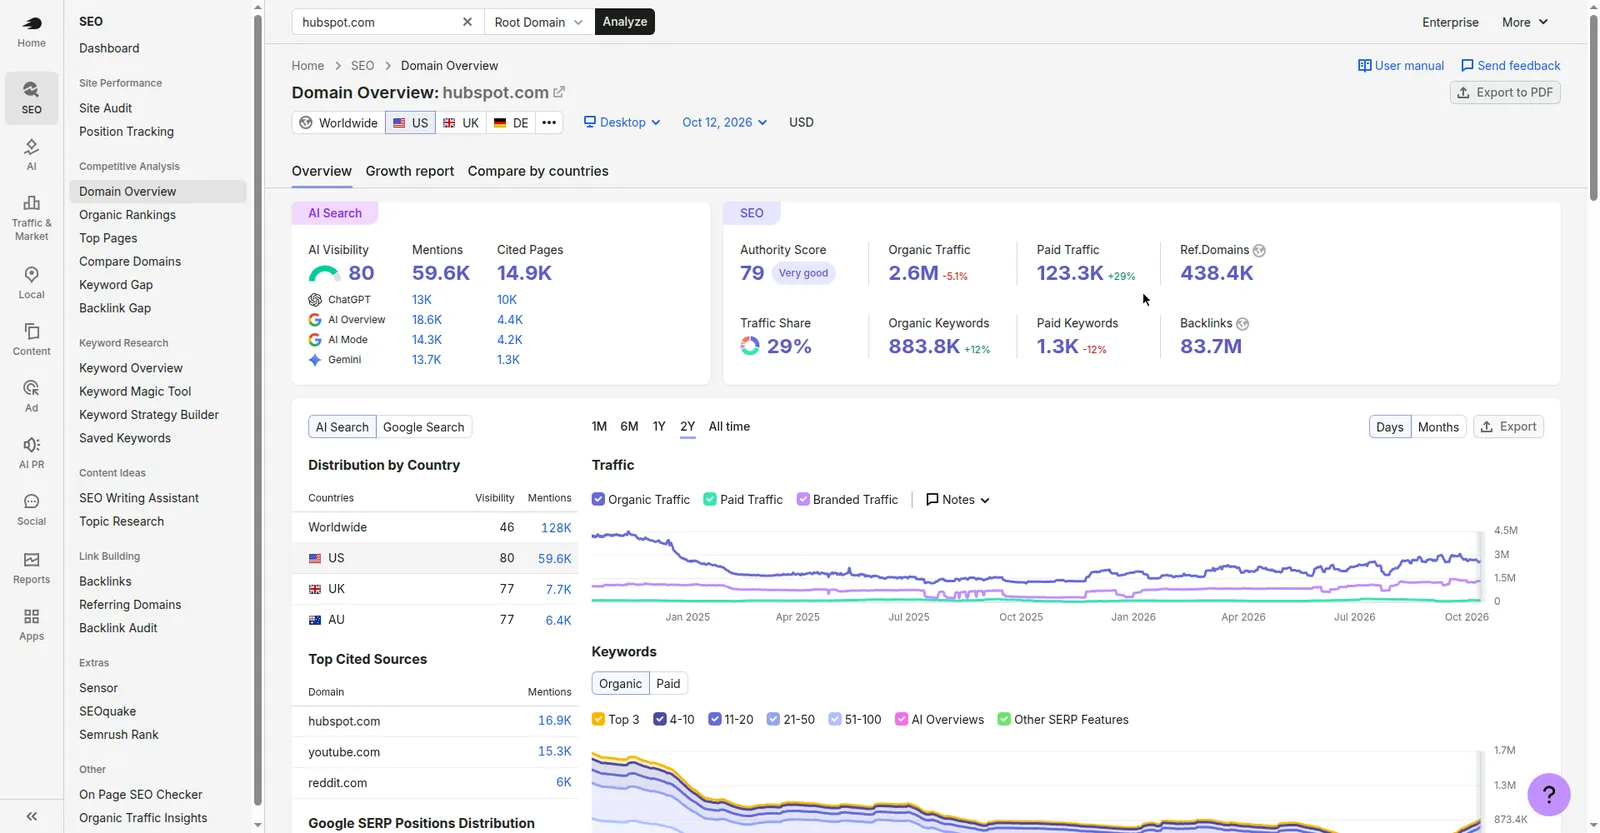Expand the More menu
This screenshot has height=833, width=1600.
1525,22
